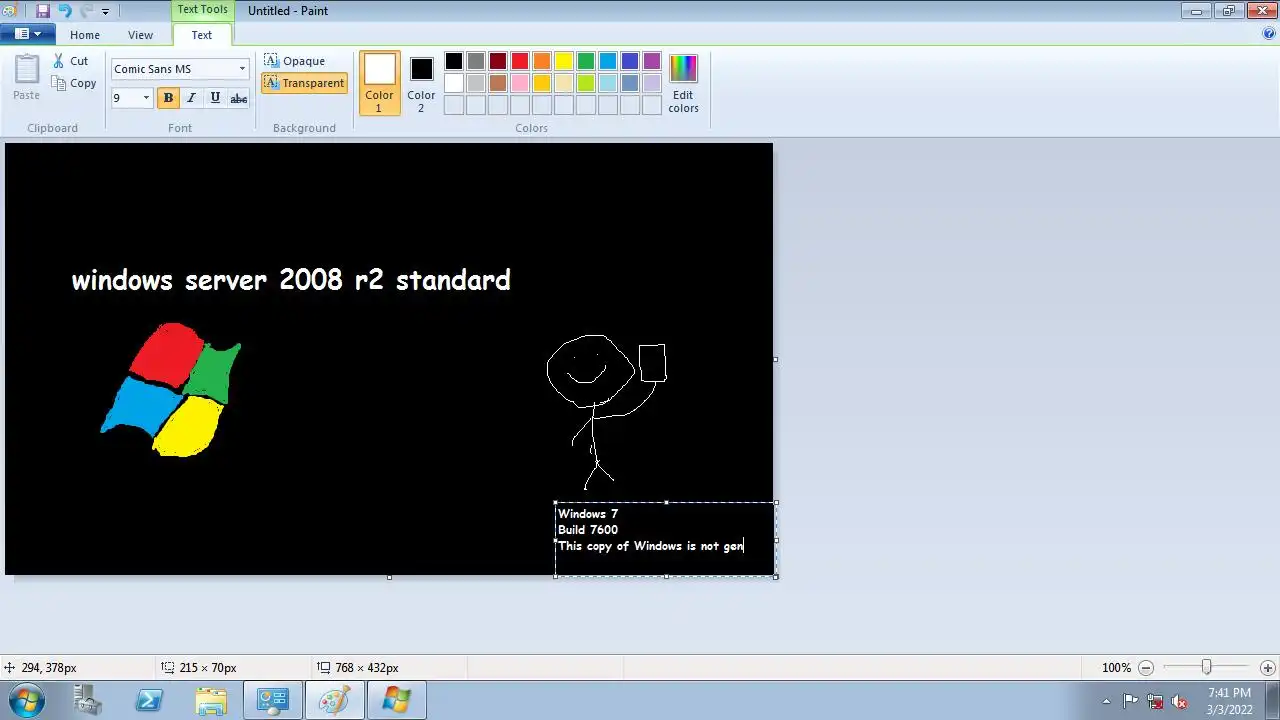Pick the lavender color swatch

[x=652, y=83]
